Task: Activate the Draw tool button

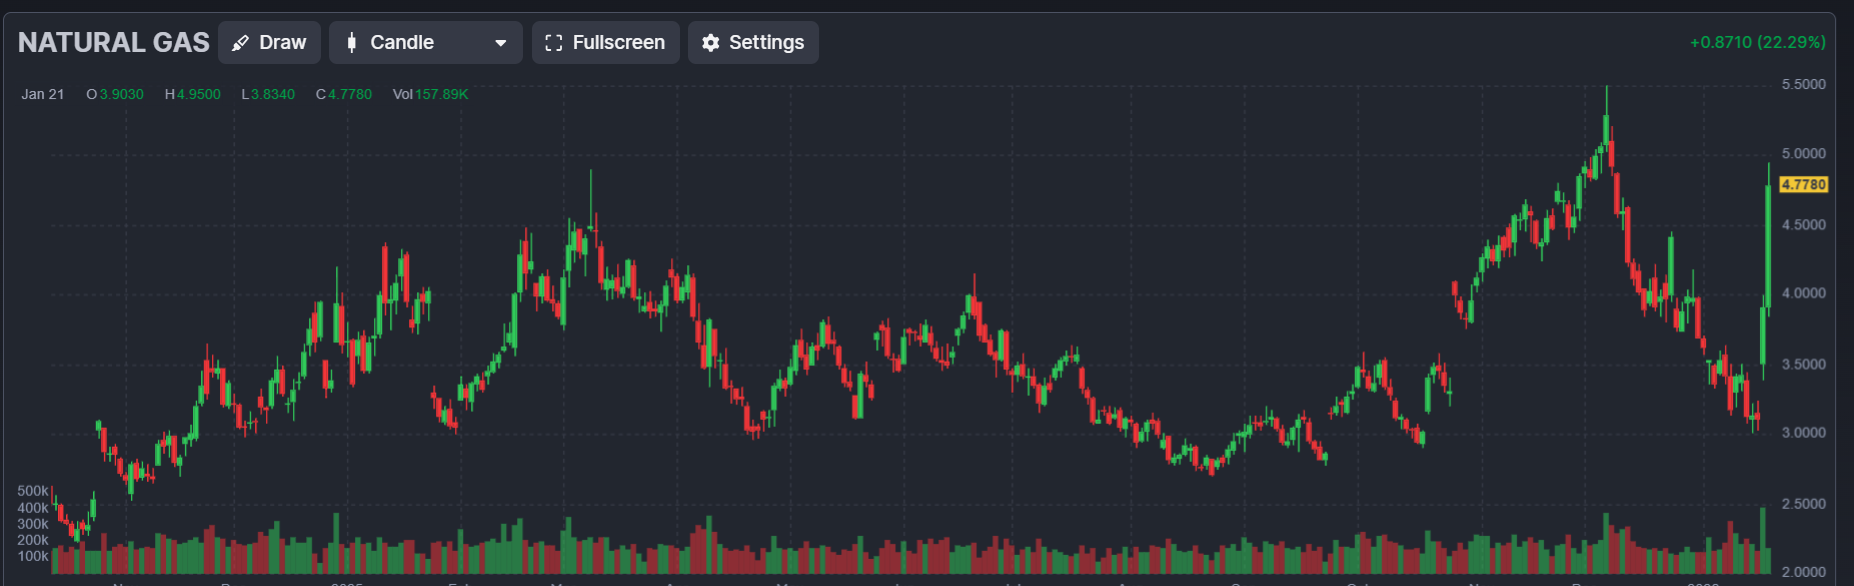Action: pyautogui.click(x=269, y=43)
